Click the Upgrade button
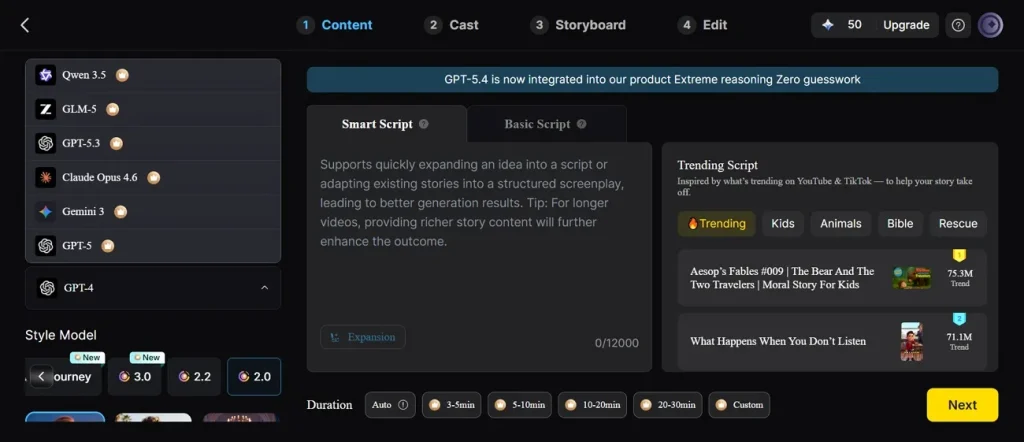This screenshot has height=442, width=1024. 906,25
